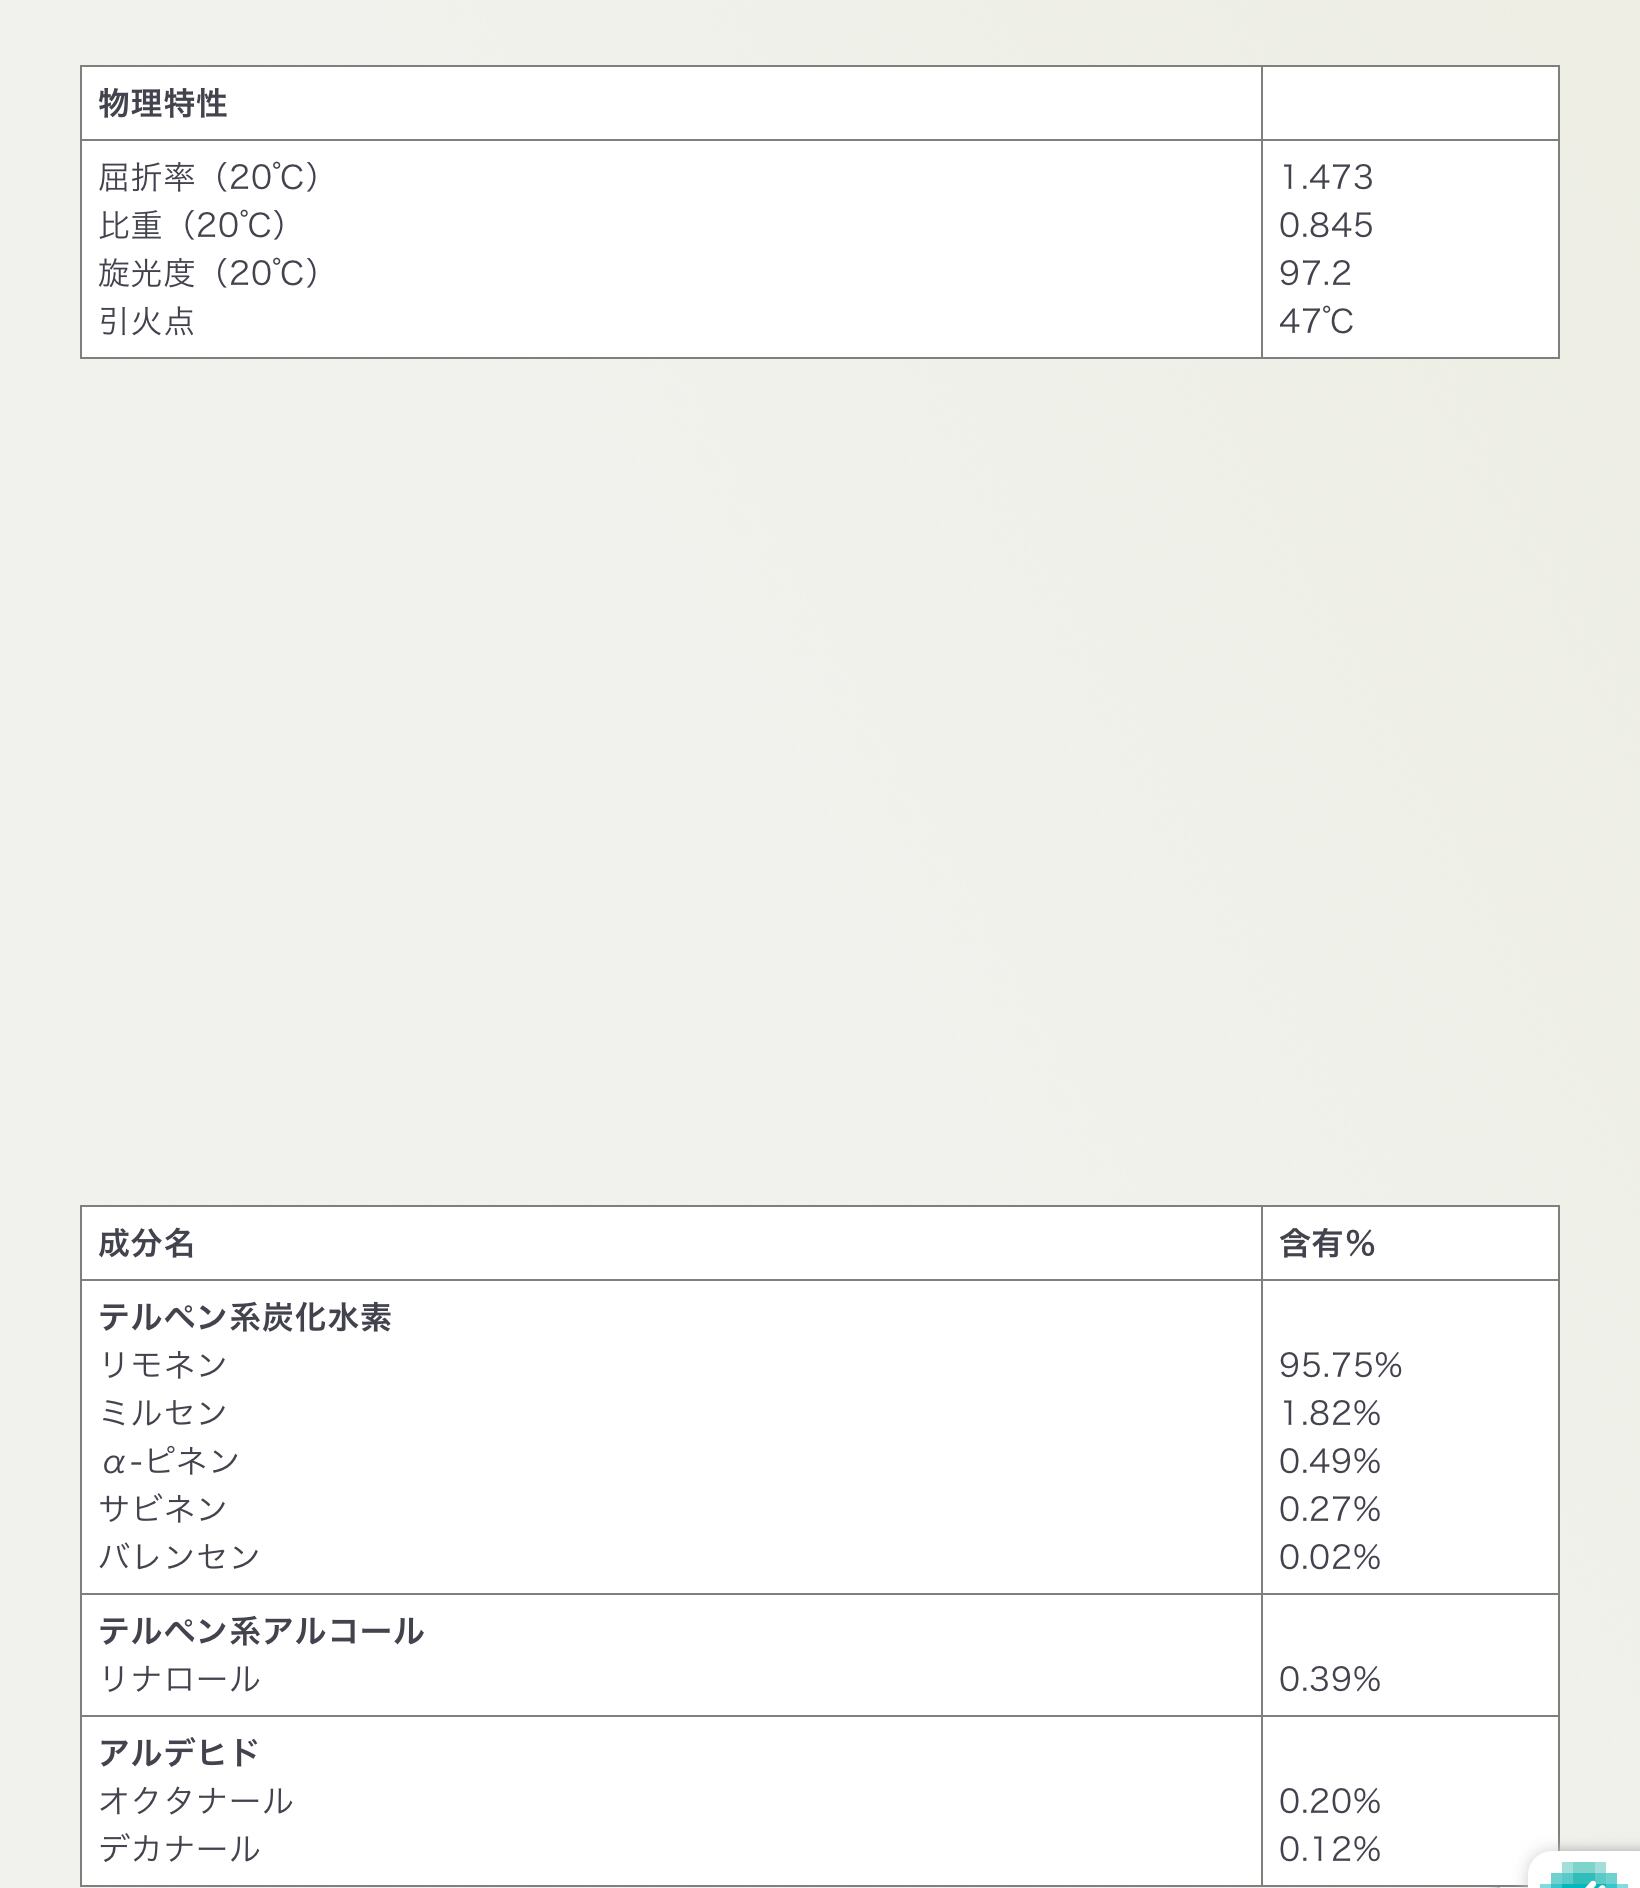Click the refractive index value 1.473
1640x1888 pixels.
point(1326,177)
